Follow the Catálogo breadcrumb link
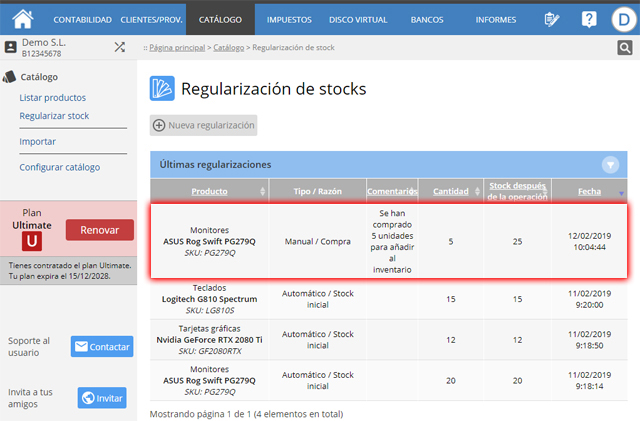 [x=229, y=48]
